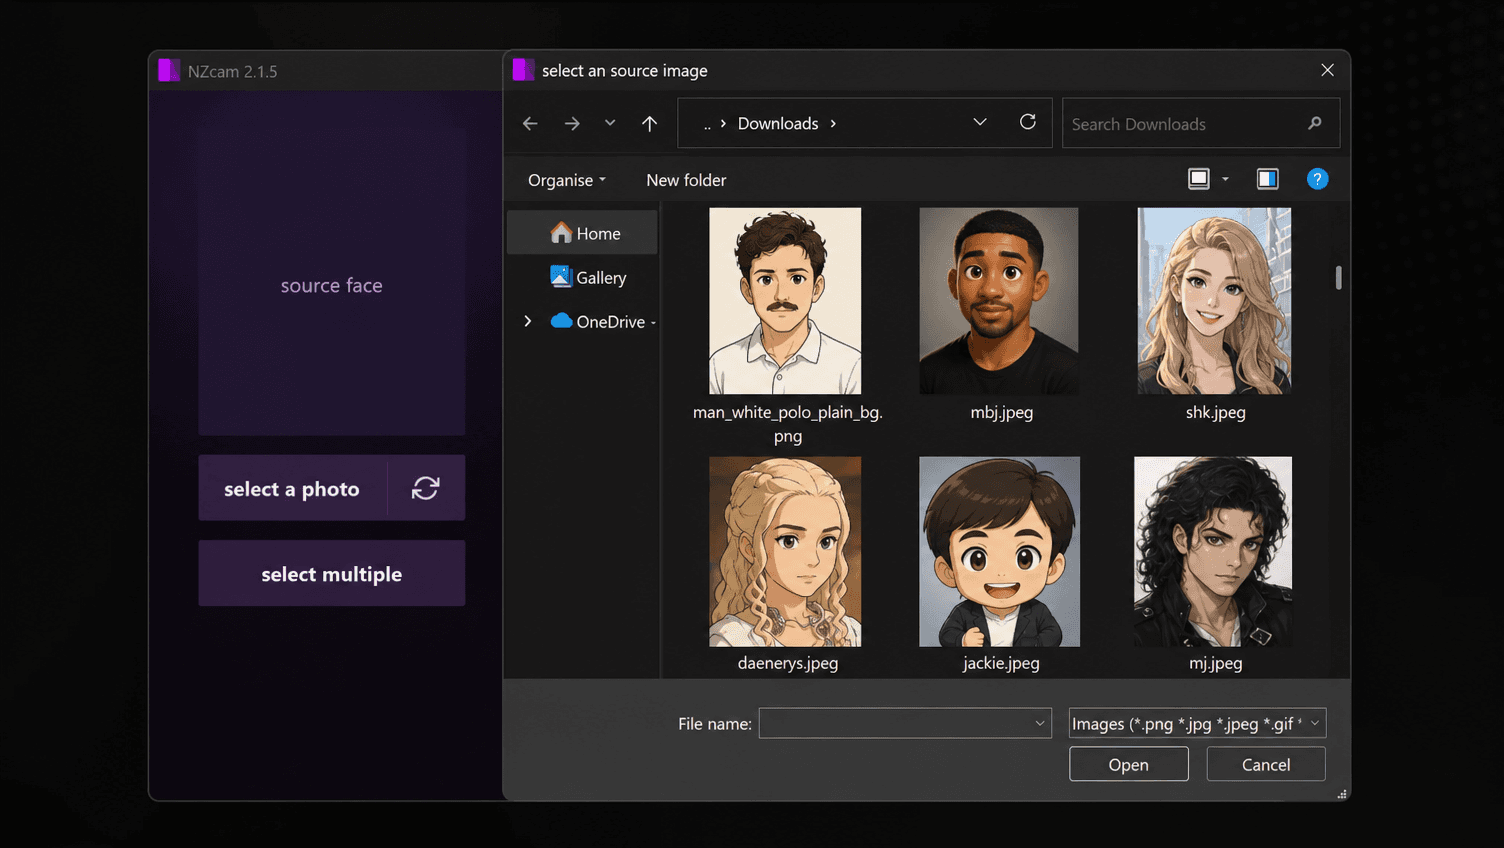
Task: Toggle the preview pane
Action: pyautogui.click(x=1268, y=179)
